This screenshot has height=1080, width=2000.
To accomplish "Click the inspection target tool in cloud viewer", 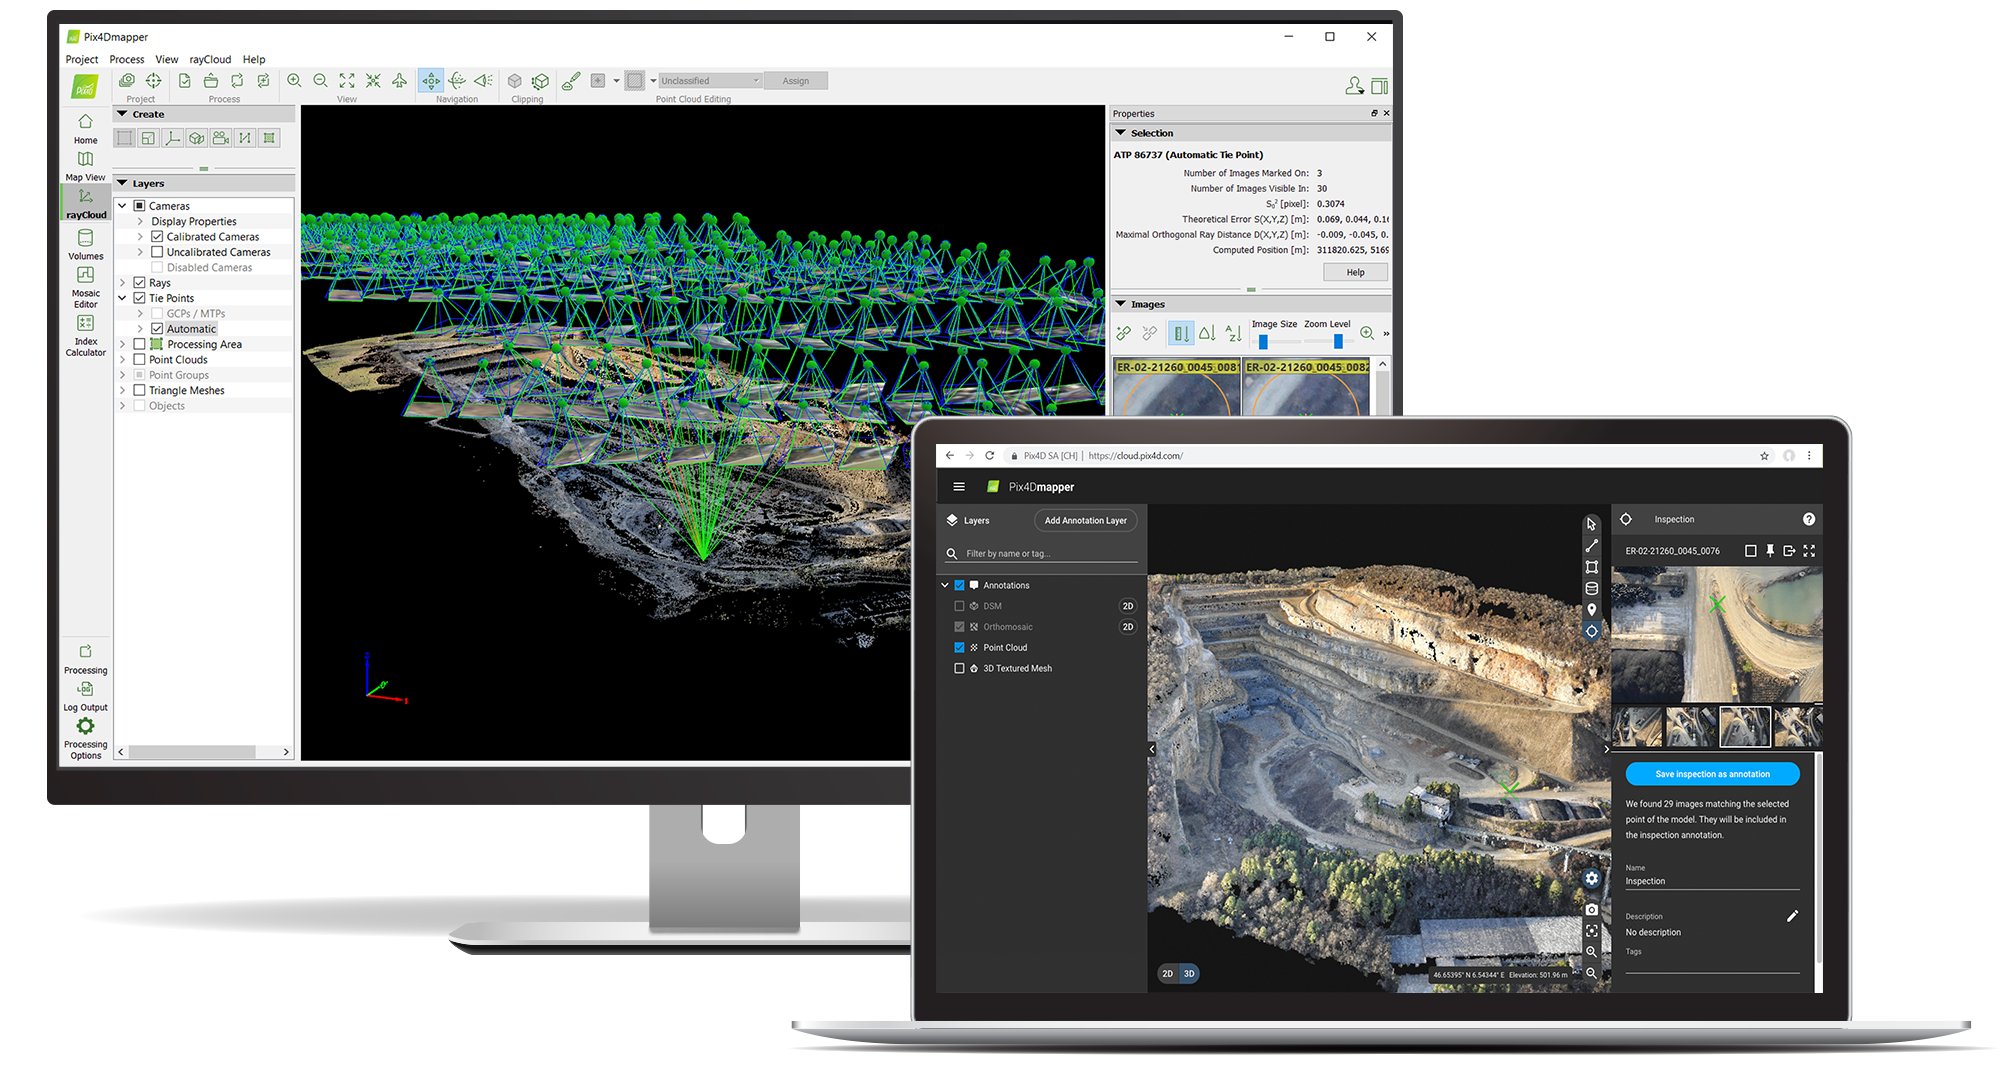I will pyautogui.click(x=1591, y=631).
